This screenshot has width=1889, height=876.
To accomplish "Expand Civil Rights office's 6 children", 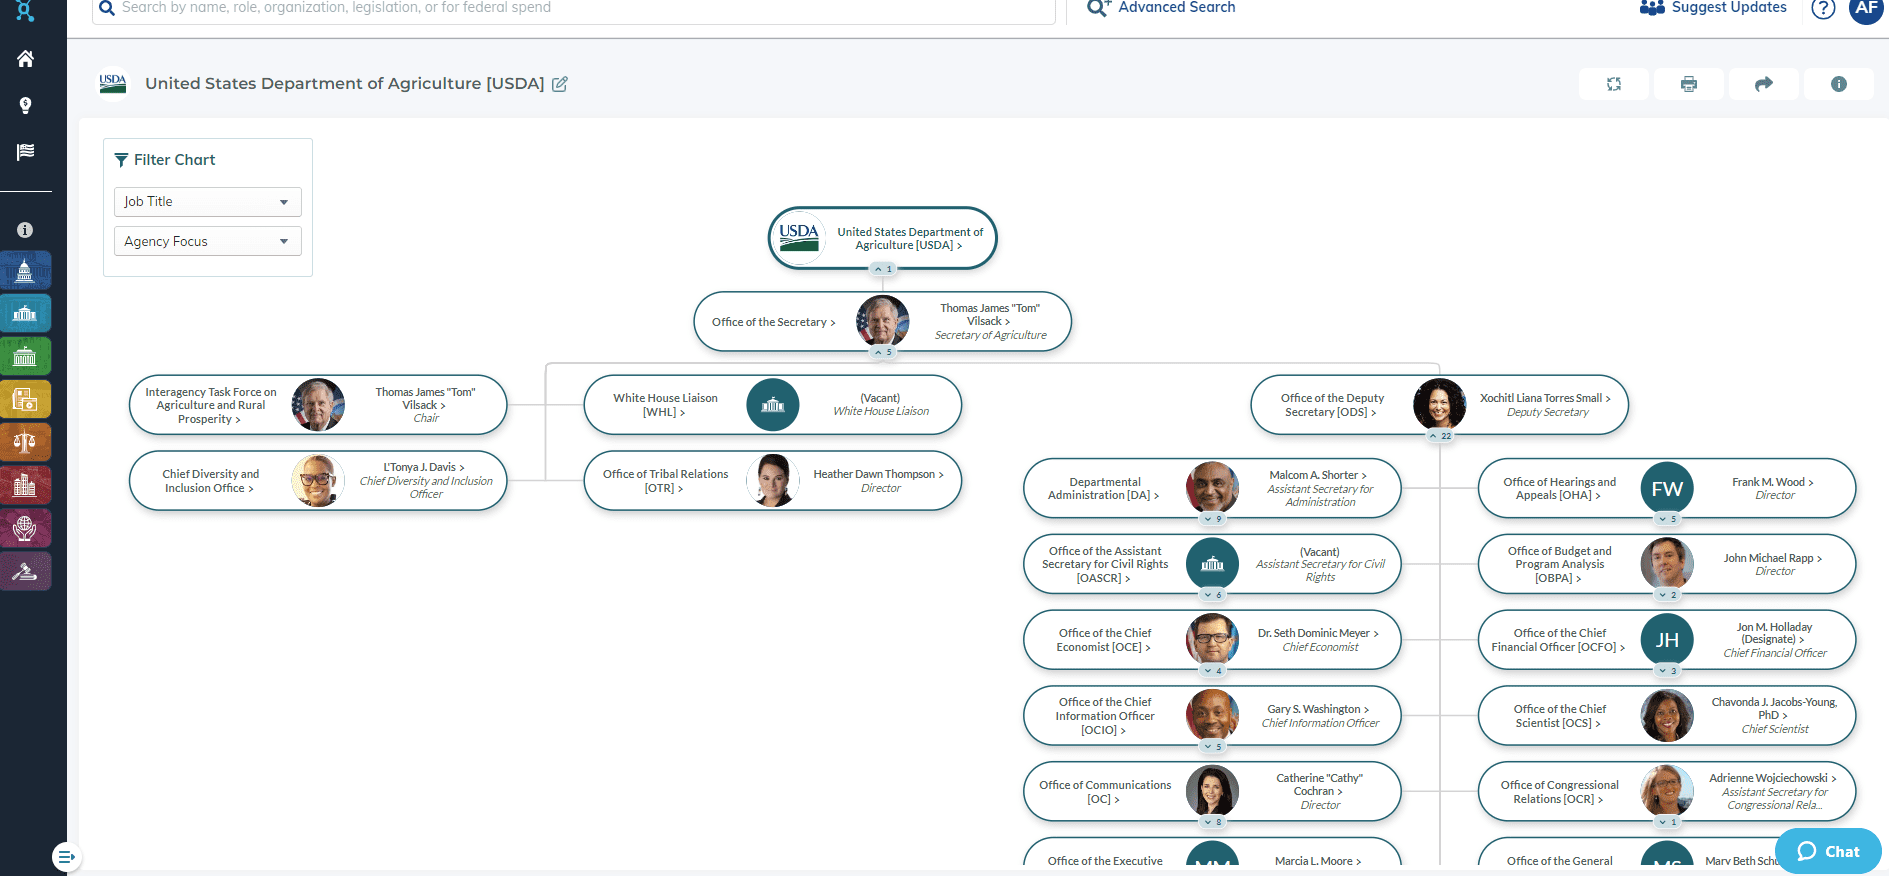I will coord(1213,595).
